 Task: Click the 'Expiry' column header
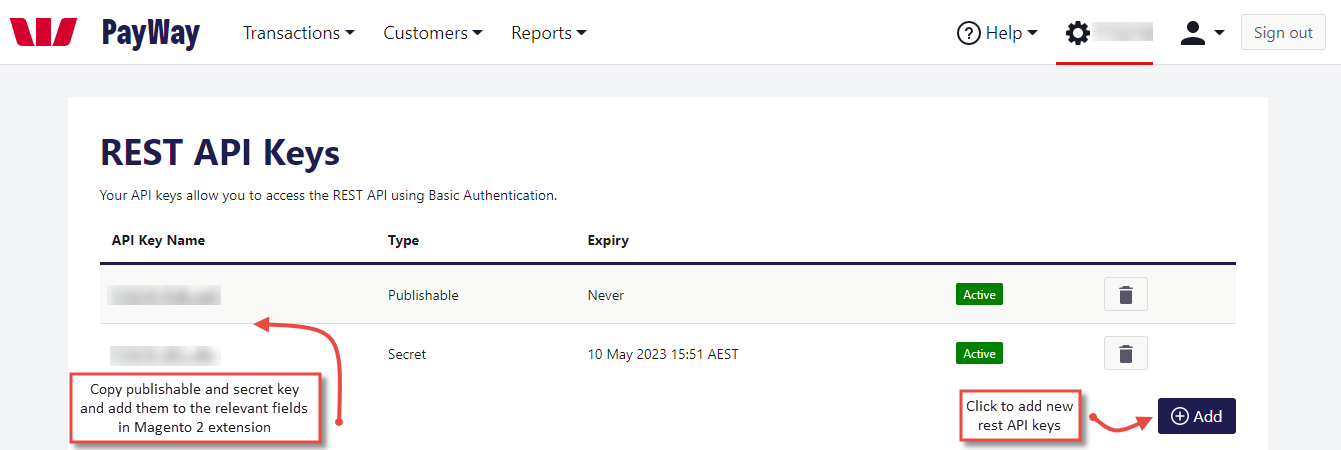[x=608, y=240]
